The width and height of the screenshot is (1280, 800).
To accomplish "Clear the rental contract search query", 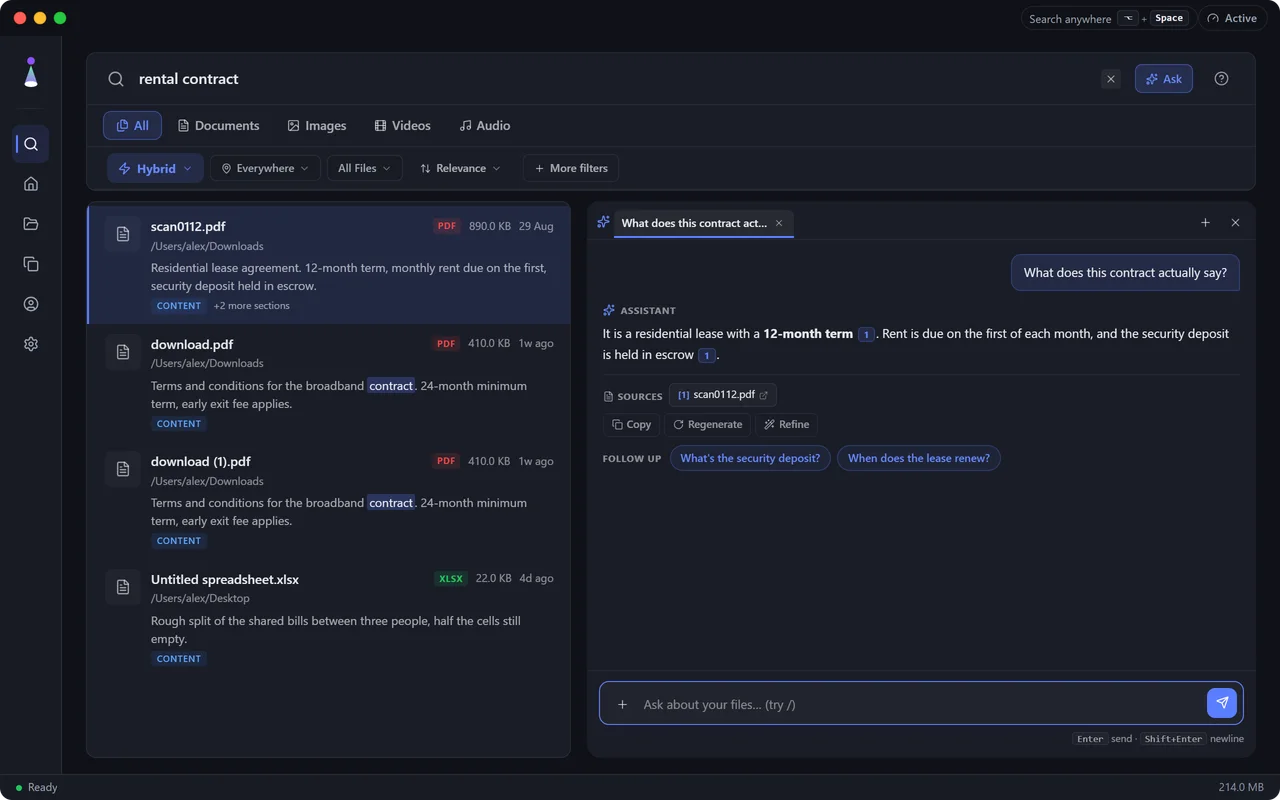I will (1110, 79).
